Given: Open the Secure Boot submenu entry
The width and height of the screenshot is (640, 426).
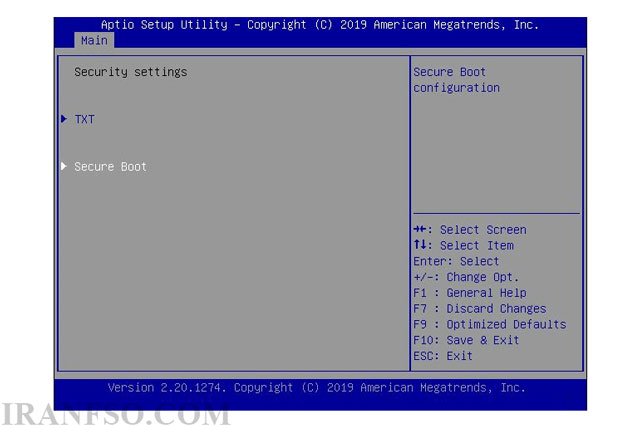Looking at the screenshot, I should click(110, 167).
